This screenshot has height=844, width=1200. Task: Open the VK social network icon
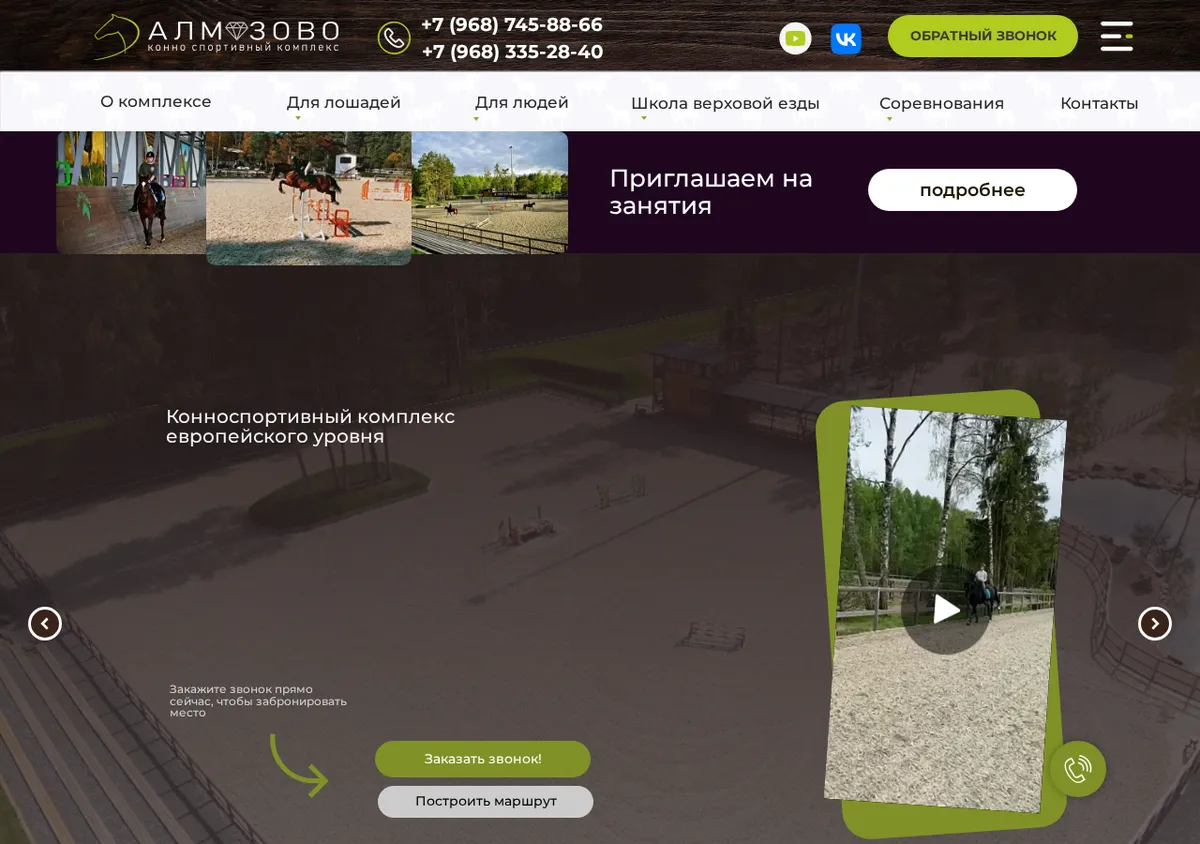click(x=846, y=38)
